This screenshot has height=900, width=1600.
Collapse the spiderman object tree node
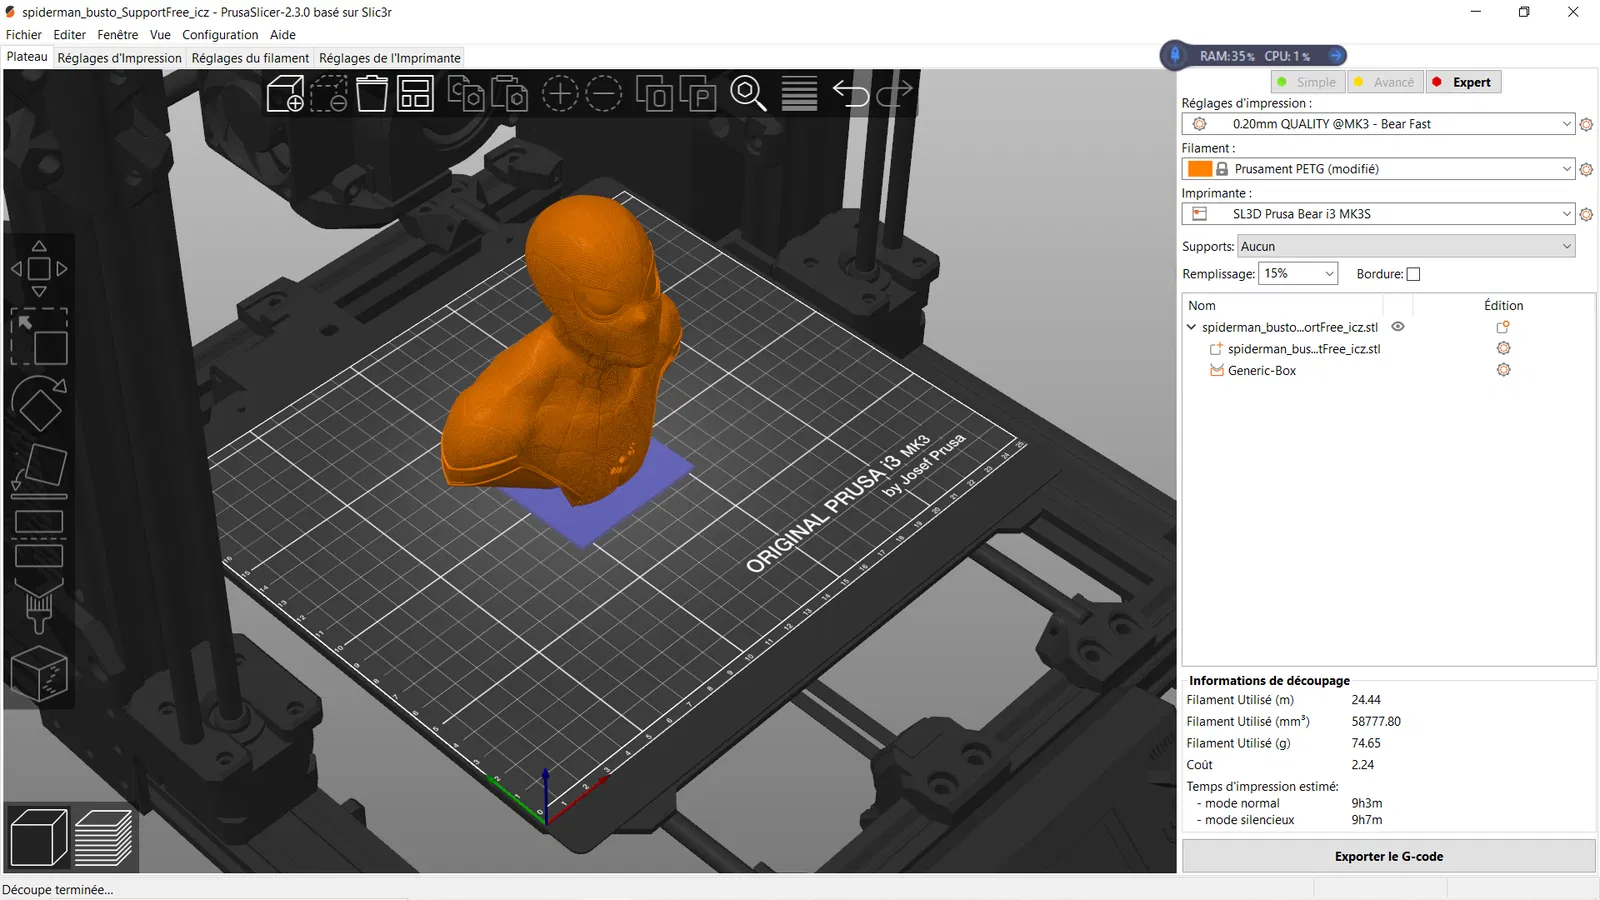tap(1191, 327)
